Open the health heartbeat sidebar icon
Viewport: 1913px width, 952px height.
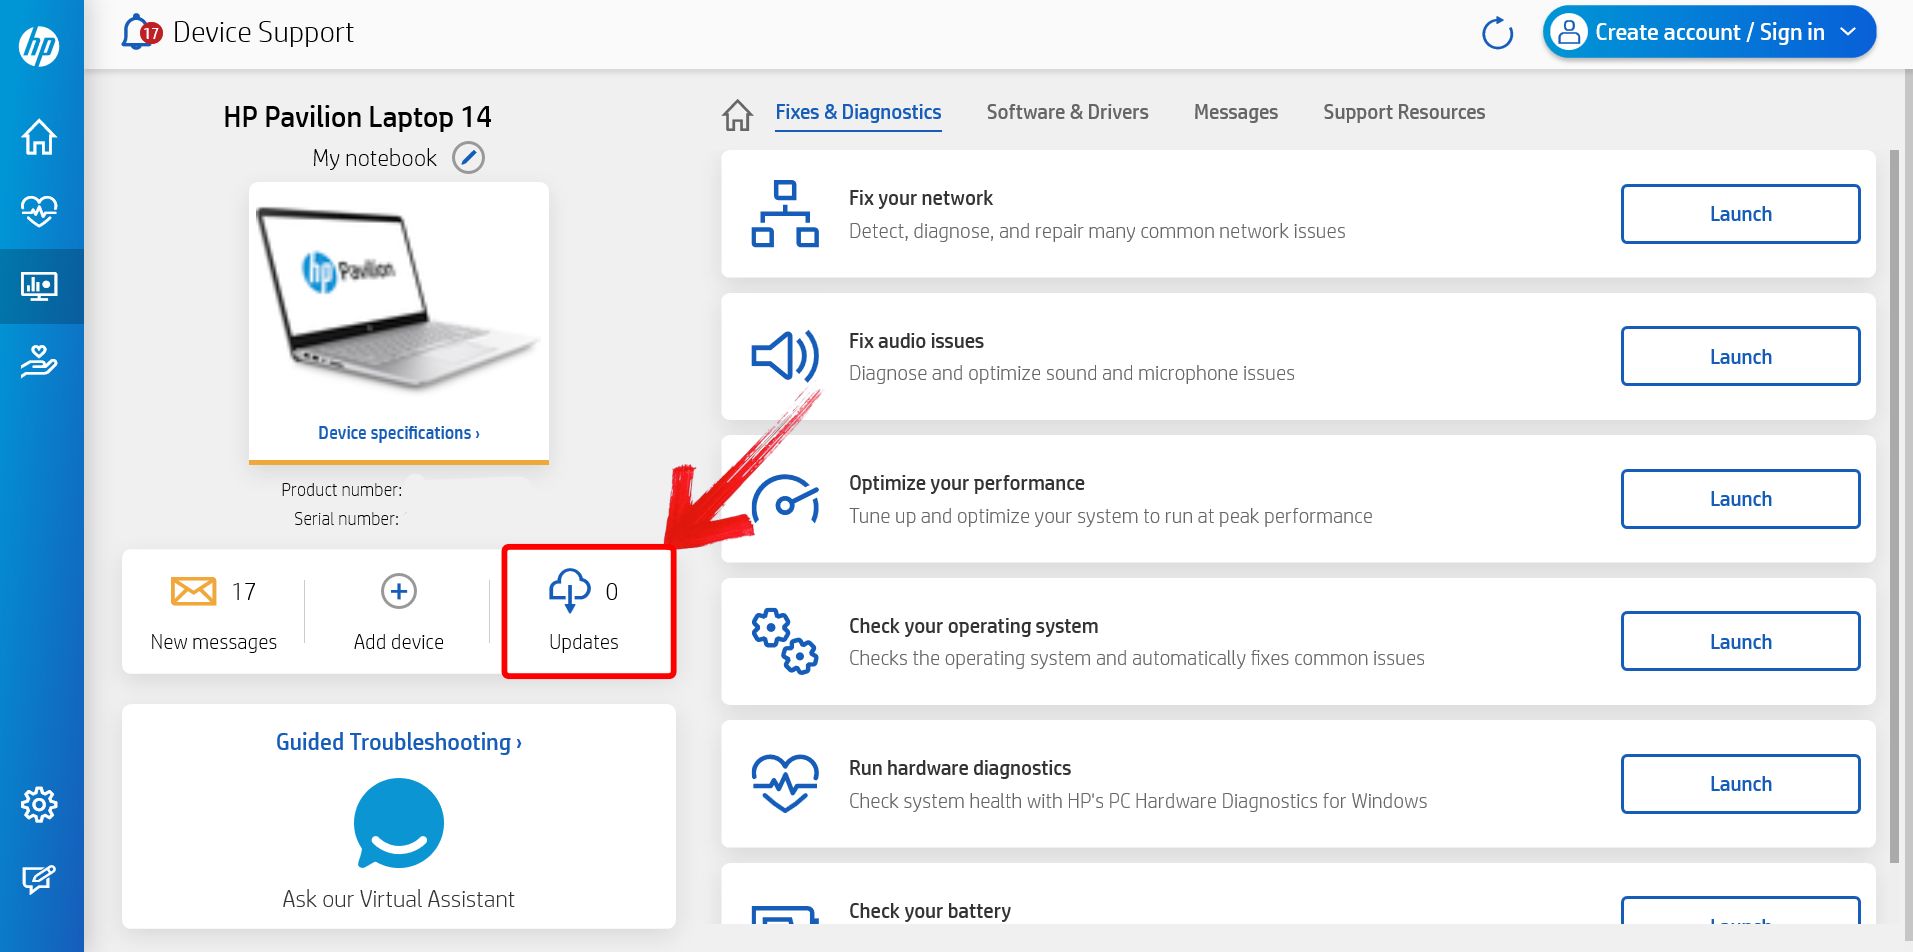click(39, 210)
